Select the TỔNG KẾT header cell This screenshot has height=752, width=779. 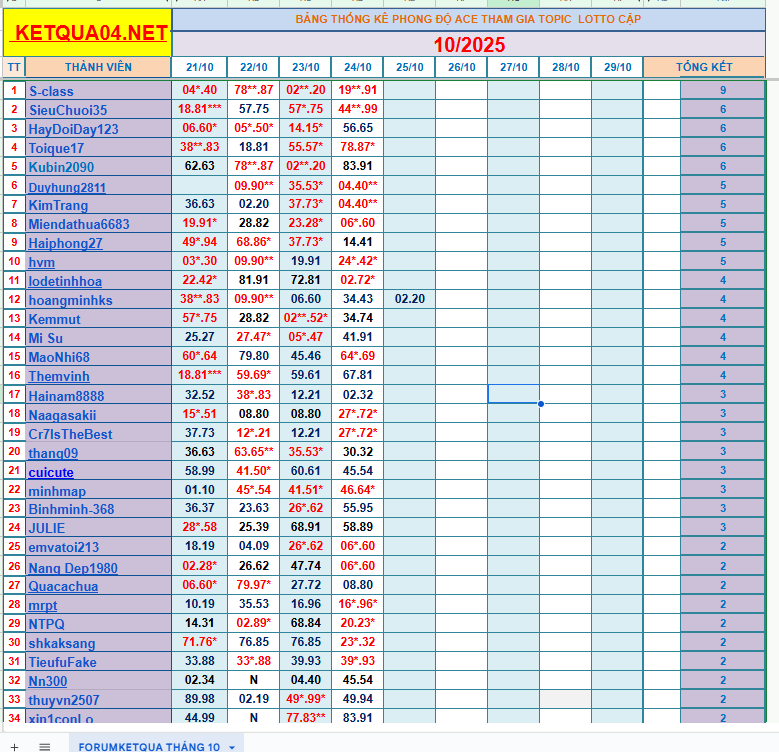coord(704,67)
